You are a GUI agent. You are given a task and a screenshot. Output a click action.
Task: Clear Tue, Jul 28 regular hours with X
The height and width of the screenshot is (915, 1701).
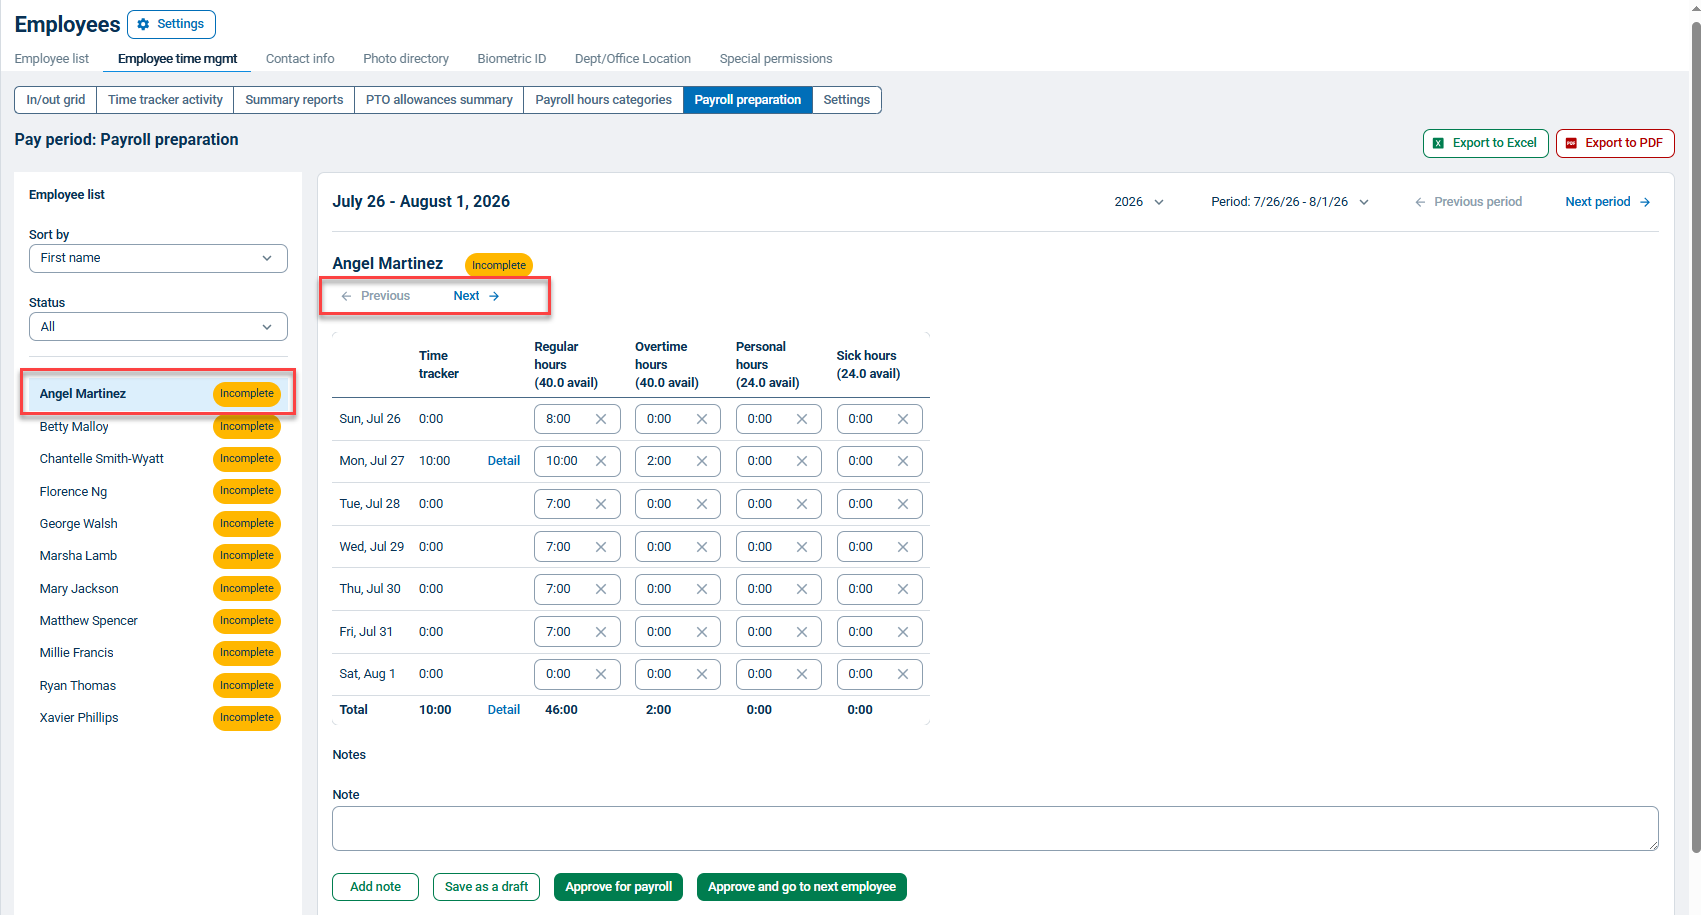point(601,504)
